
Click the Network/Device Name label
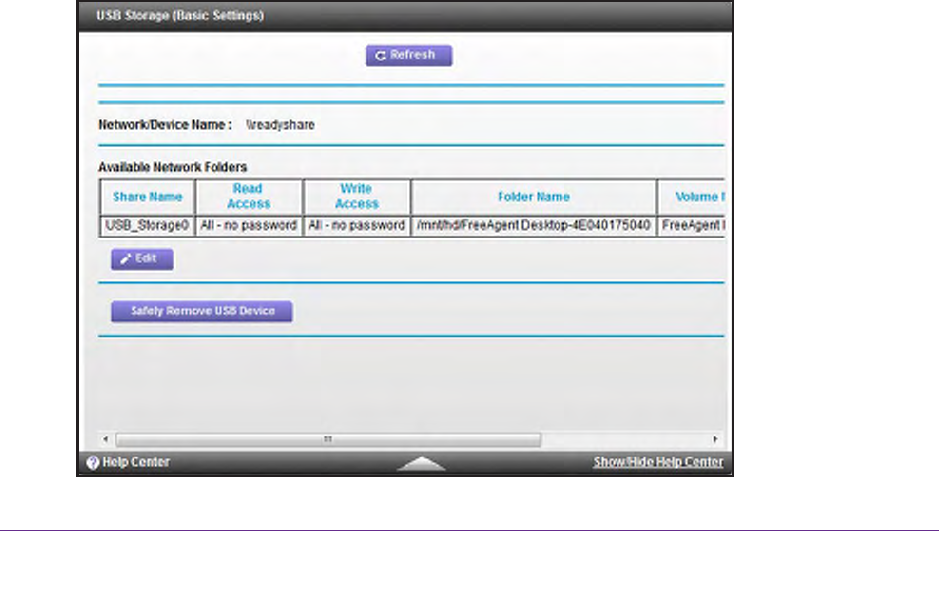click(x=165, y=125)
